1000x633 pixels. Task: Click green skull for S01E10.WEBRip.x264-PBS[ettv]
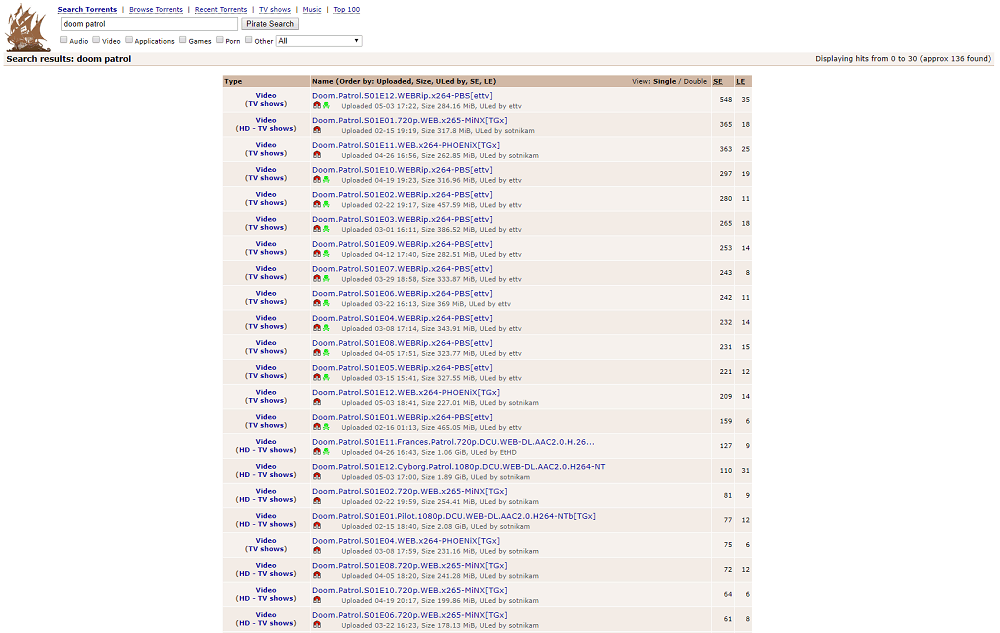[326, 180]
